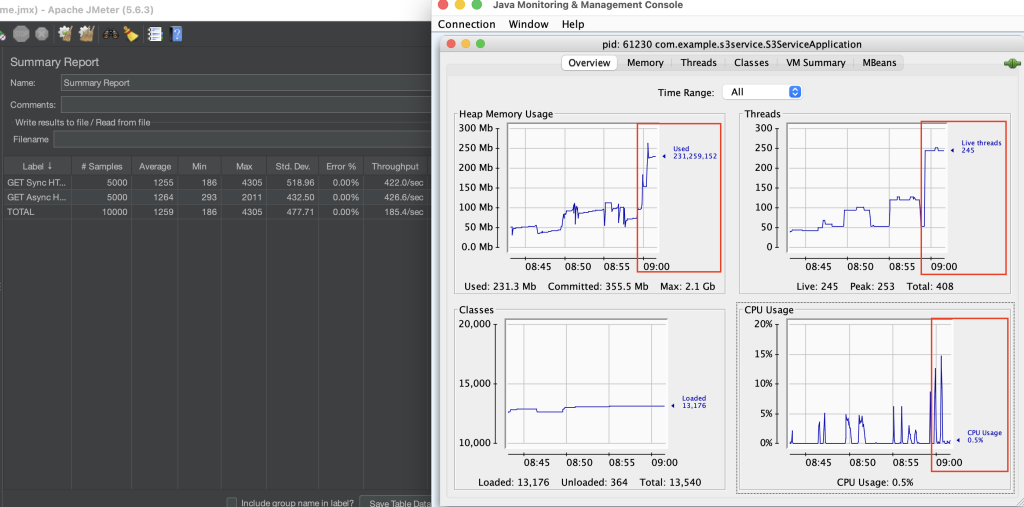The image size is (1024, 507).
Task: Click Throughput value 422.0/sec
Action: 406,183
